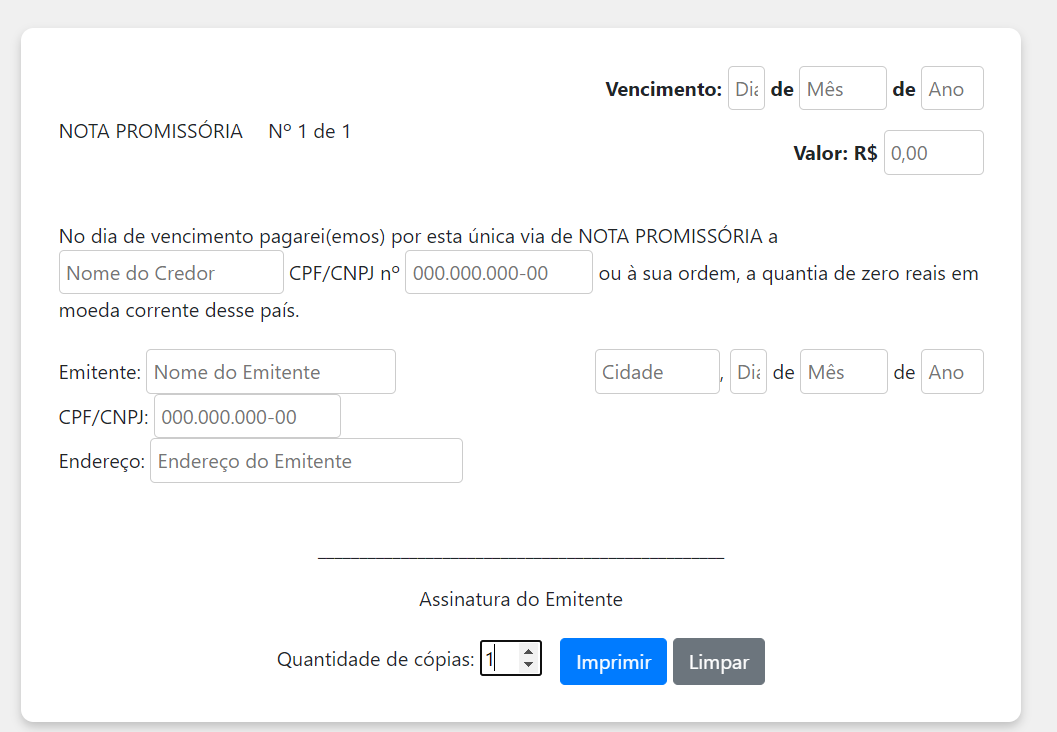
Task: Click inside the Quantidade de cópias number box
Action: 500,658
